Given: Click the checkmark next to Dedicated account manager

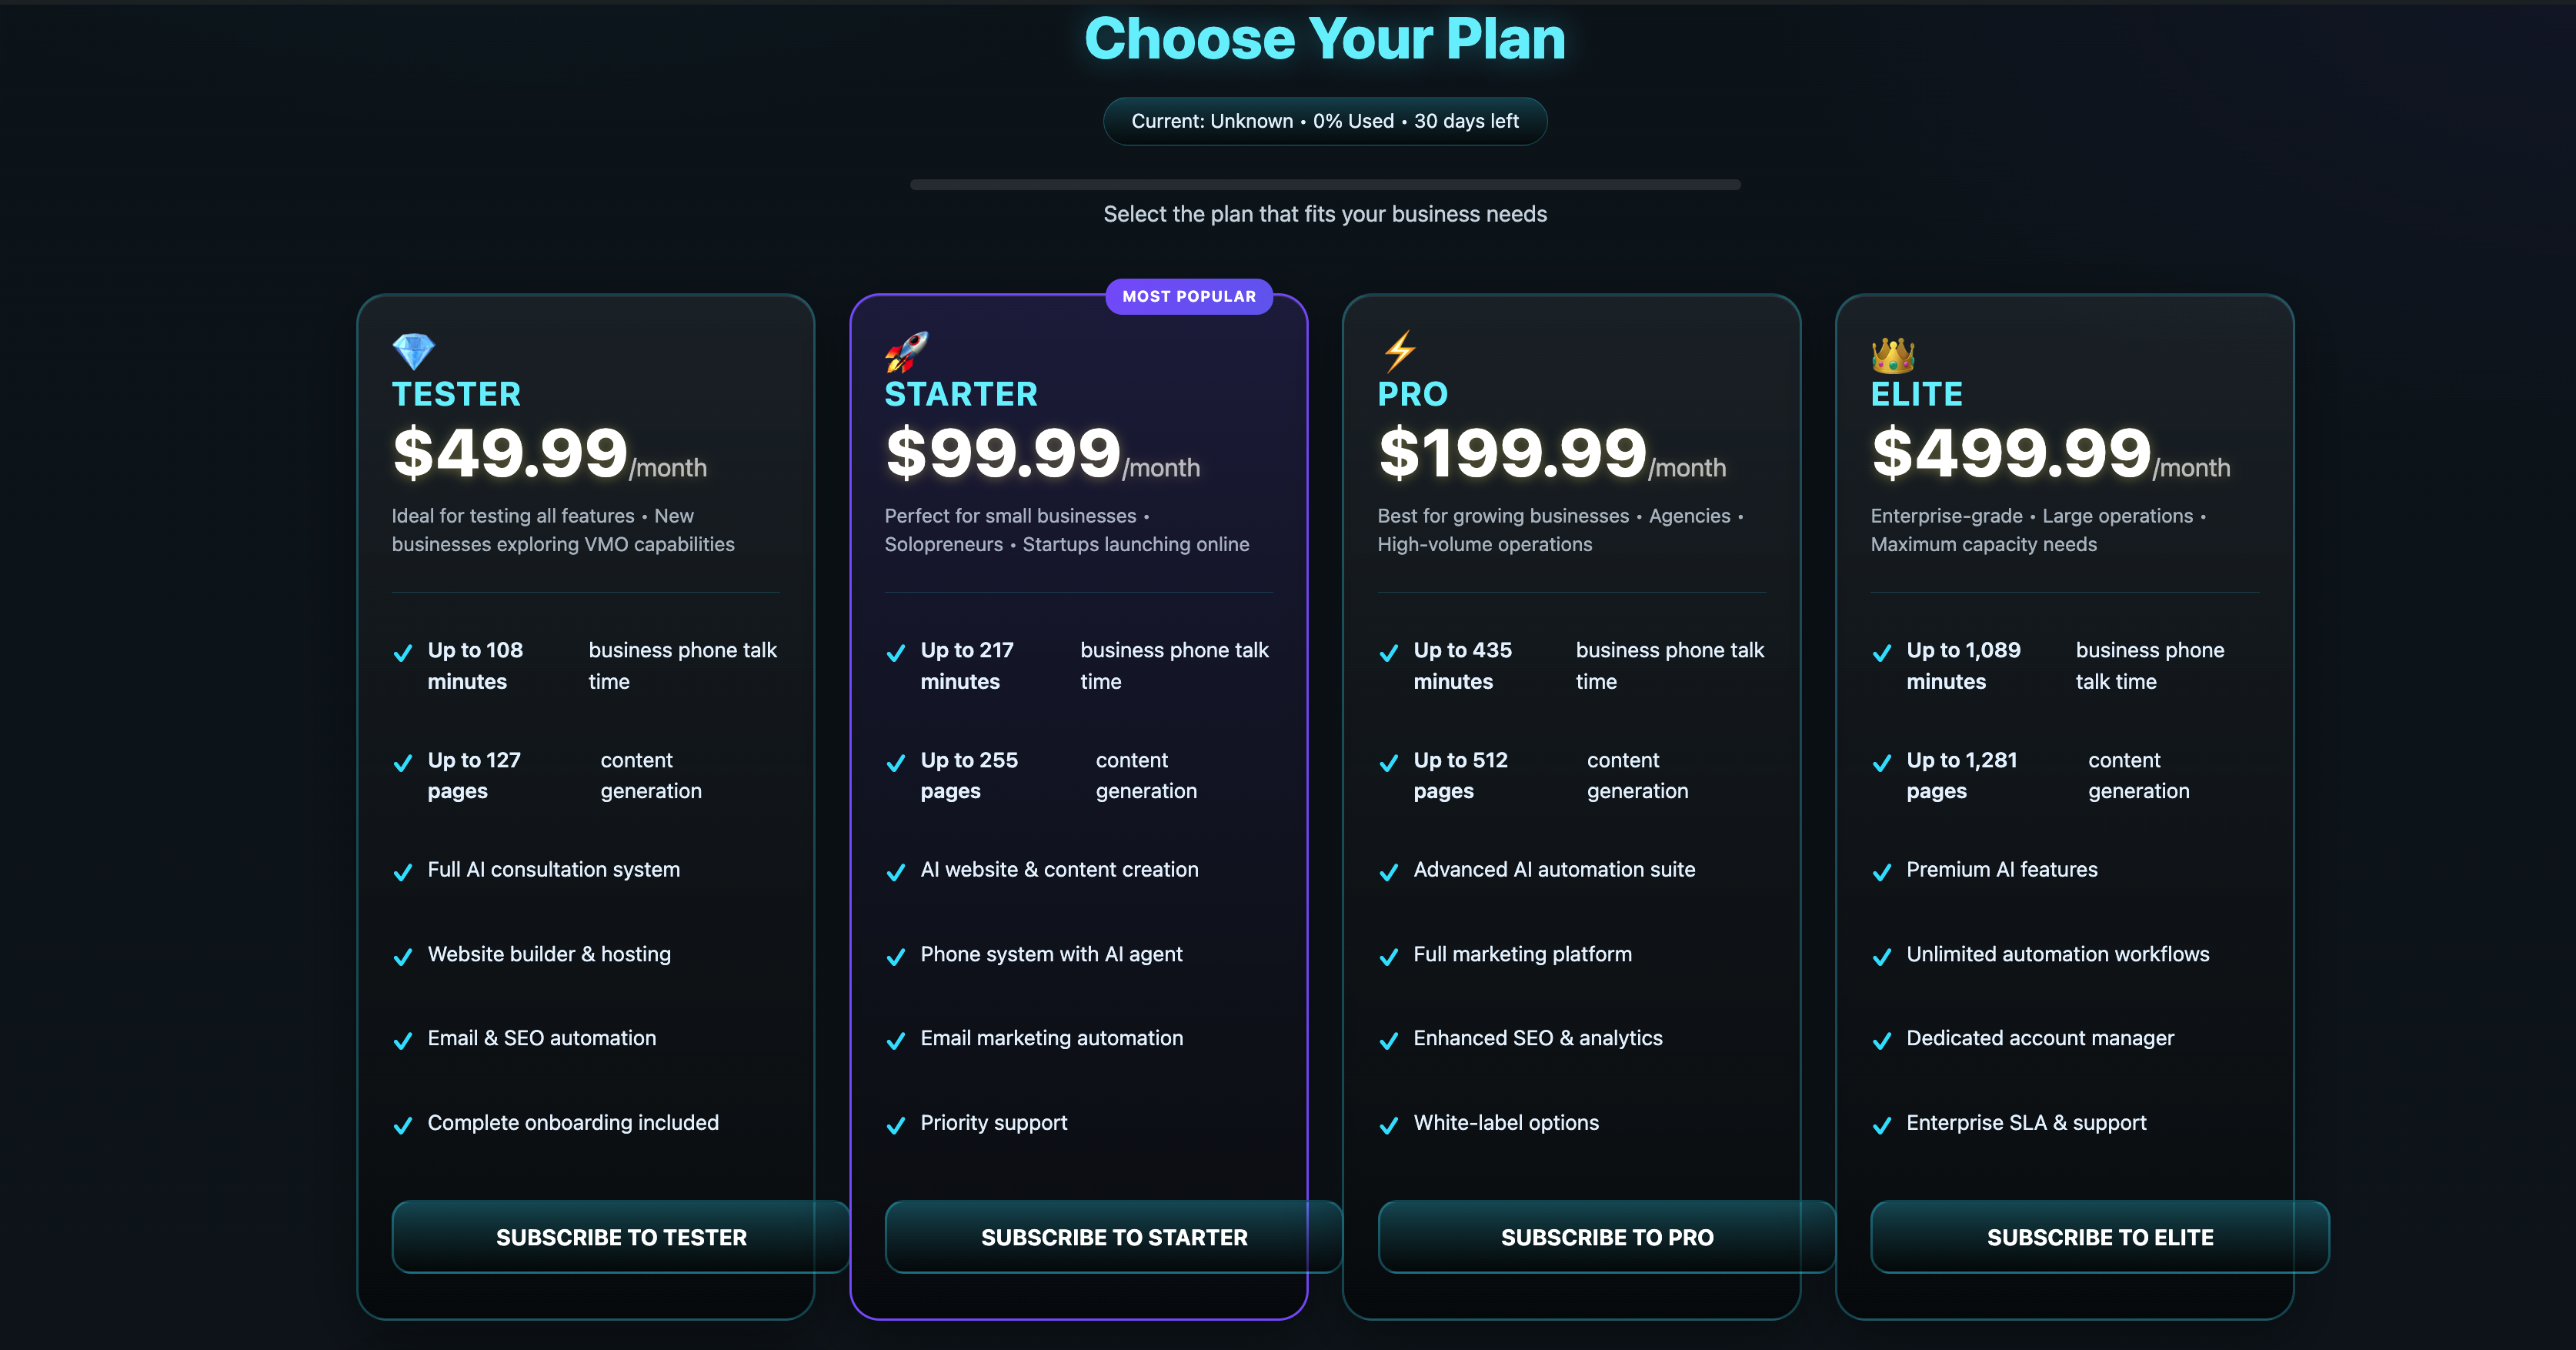Looking at the screenshot, I should tap(1882, 1041).
